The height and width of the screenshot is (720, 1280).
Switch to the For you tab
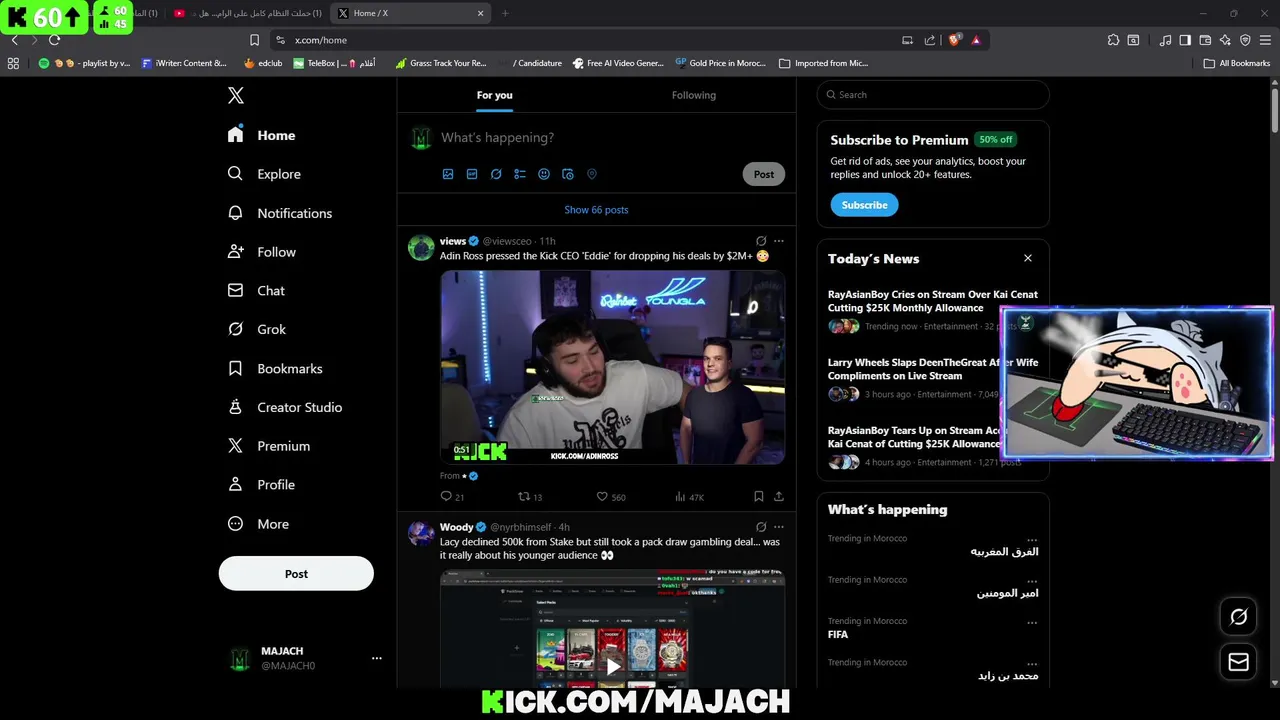[x=494, y=95]
